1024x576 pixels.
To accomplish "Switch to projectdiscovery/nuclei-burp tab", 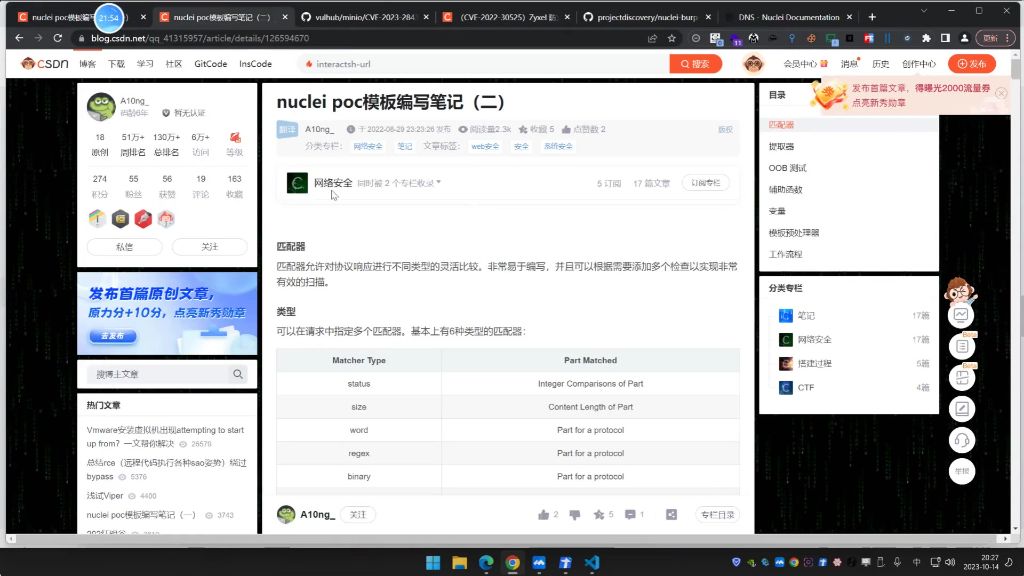I will click(647, 17).
